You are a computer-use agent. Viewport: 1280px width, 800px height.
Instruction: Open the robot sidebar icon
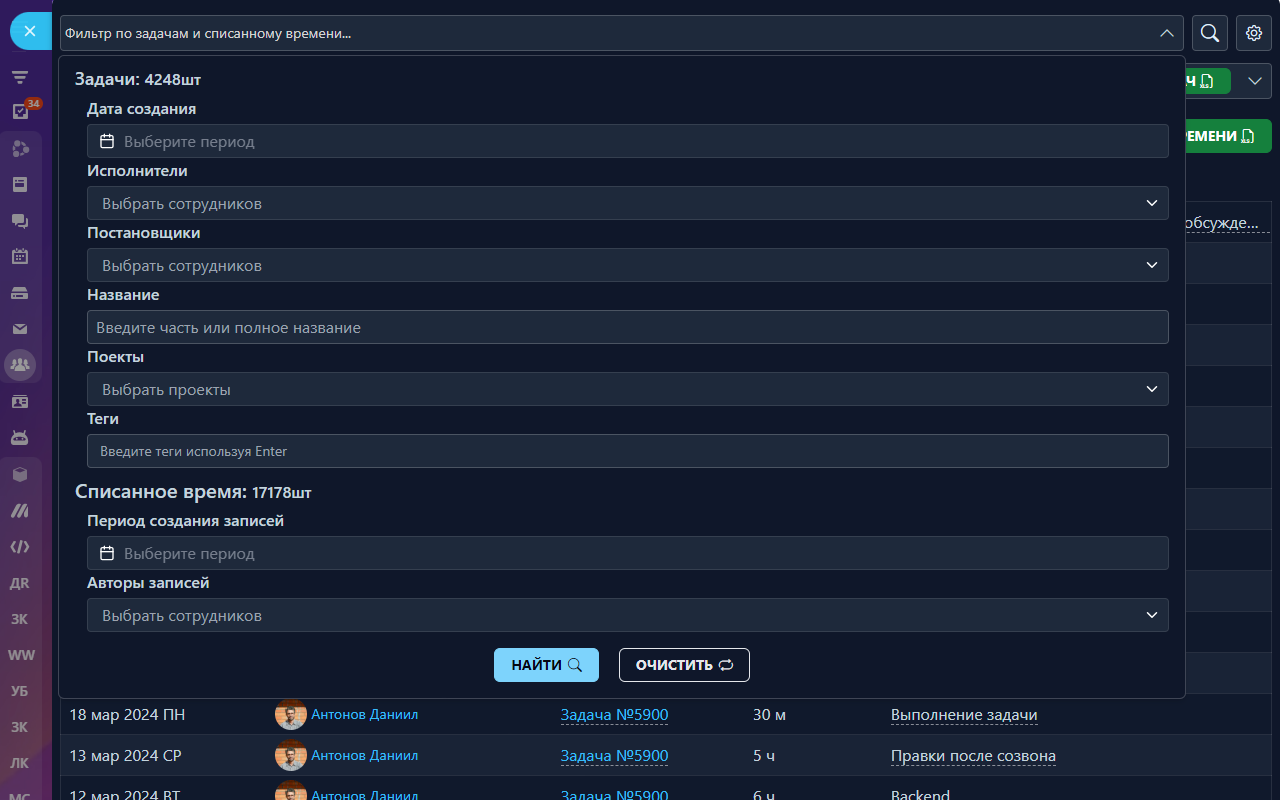click(x=20, y=437)
